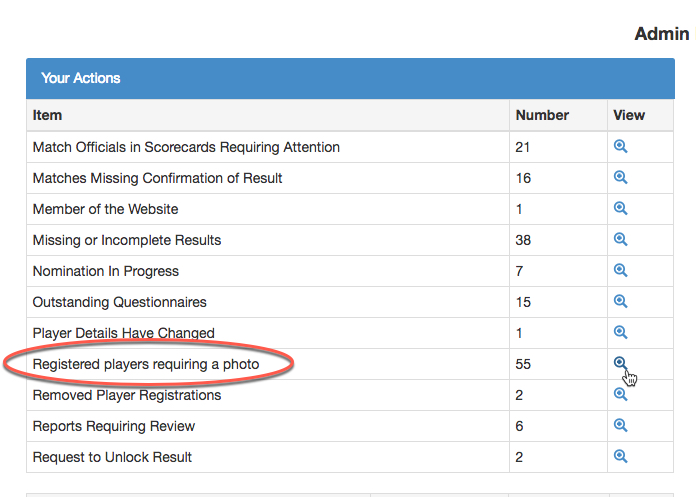Image resolution: width=696 pixels, height=497 pixels.
Task: Select 'Matches Missing Confirmation of Result' text
Action: [x=157, y=178]
